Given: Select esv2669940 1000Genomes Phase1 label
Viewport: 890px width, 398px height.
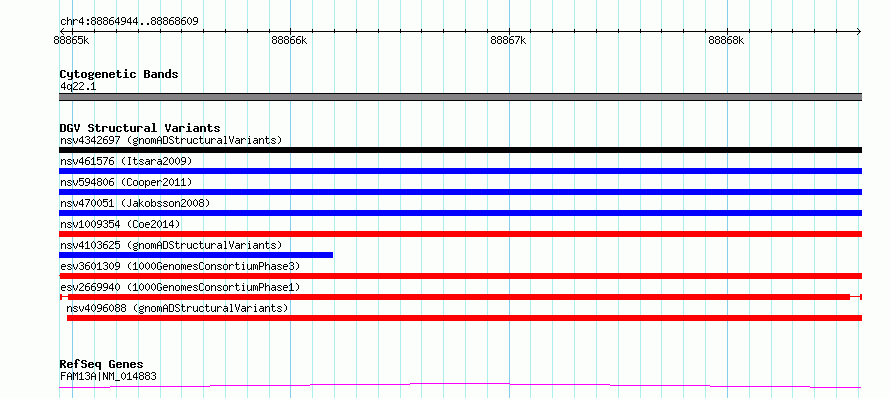Looking at the screenshot, I should (180, 287).
